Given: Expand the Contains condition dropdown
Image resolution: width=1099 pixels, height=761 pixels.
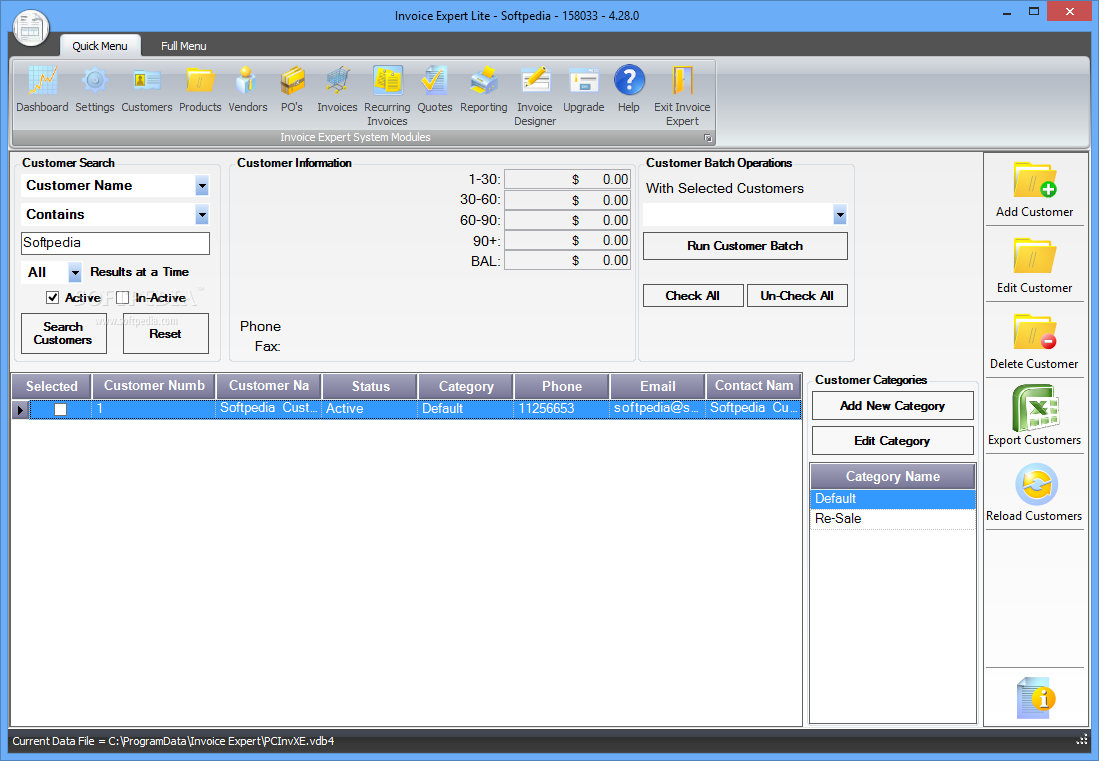Looking at the screenshot, I should click(x=202, y=214).
